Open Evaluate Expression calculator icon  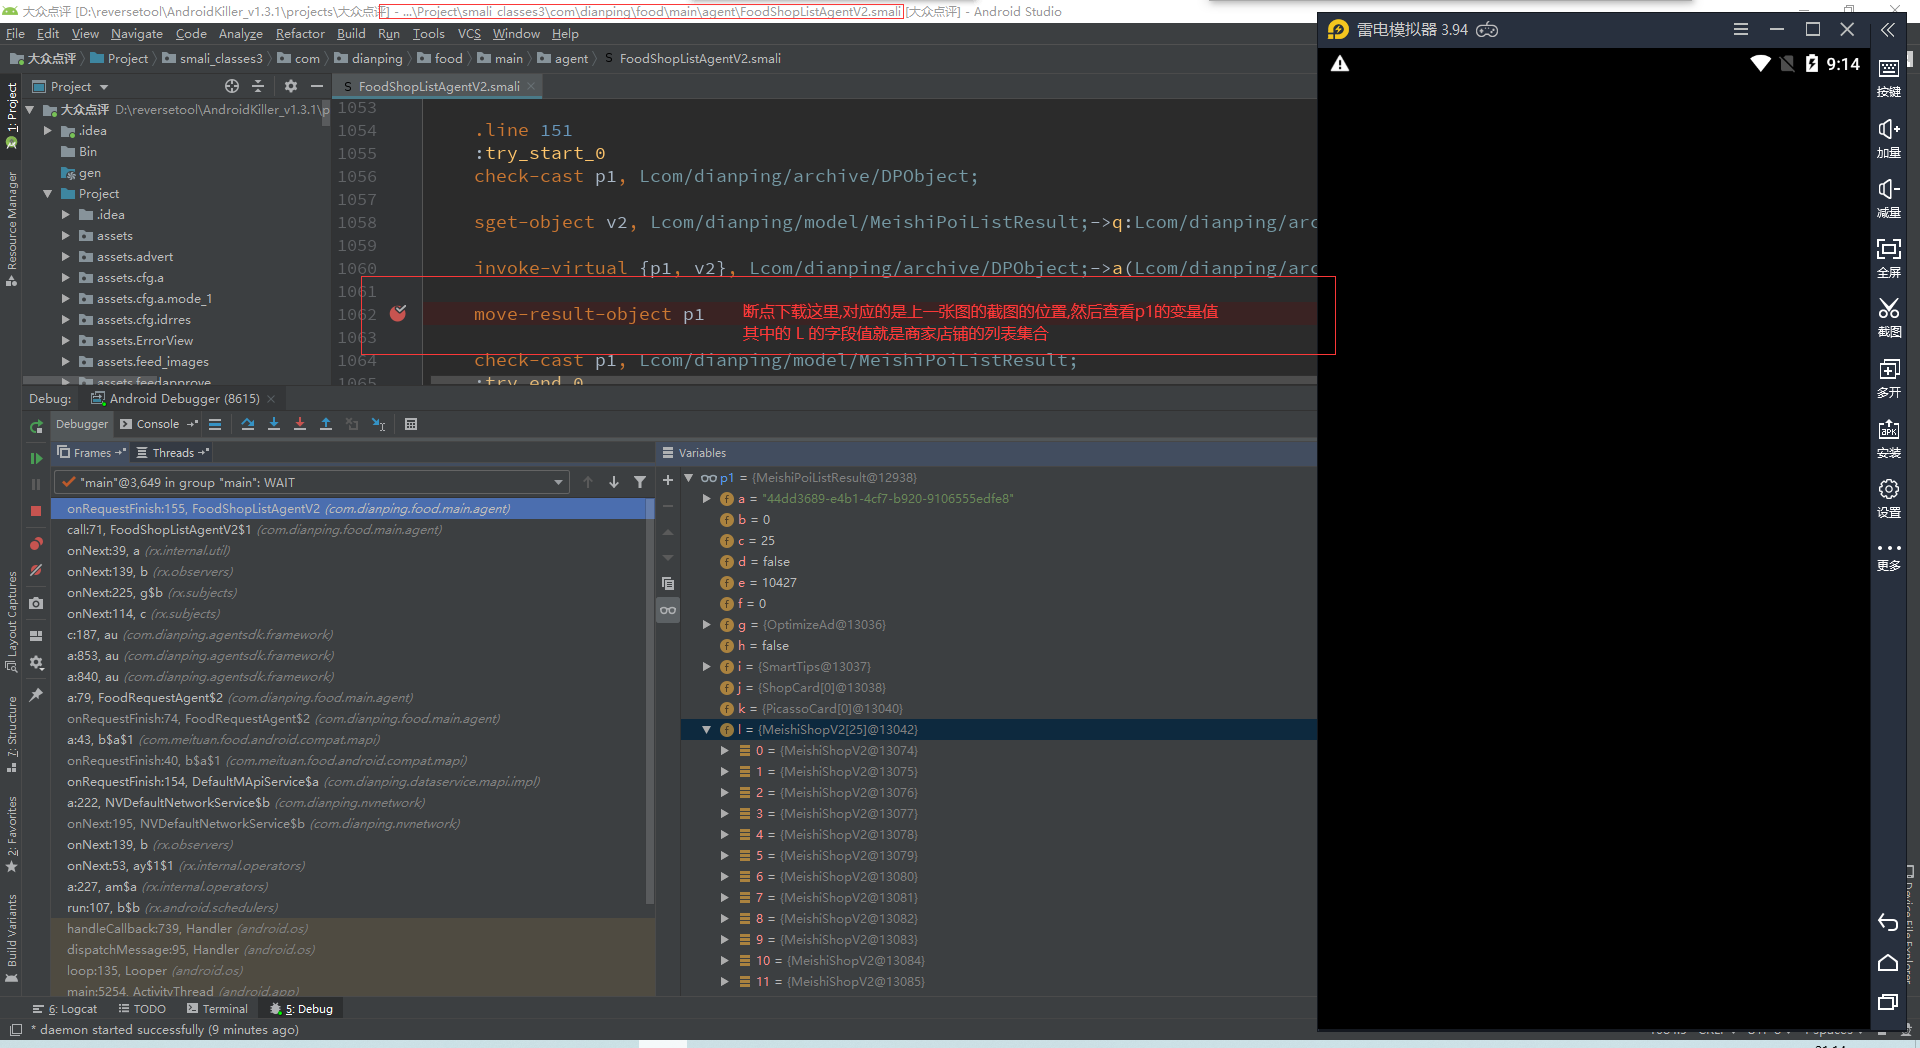(411, 424)
